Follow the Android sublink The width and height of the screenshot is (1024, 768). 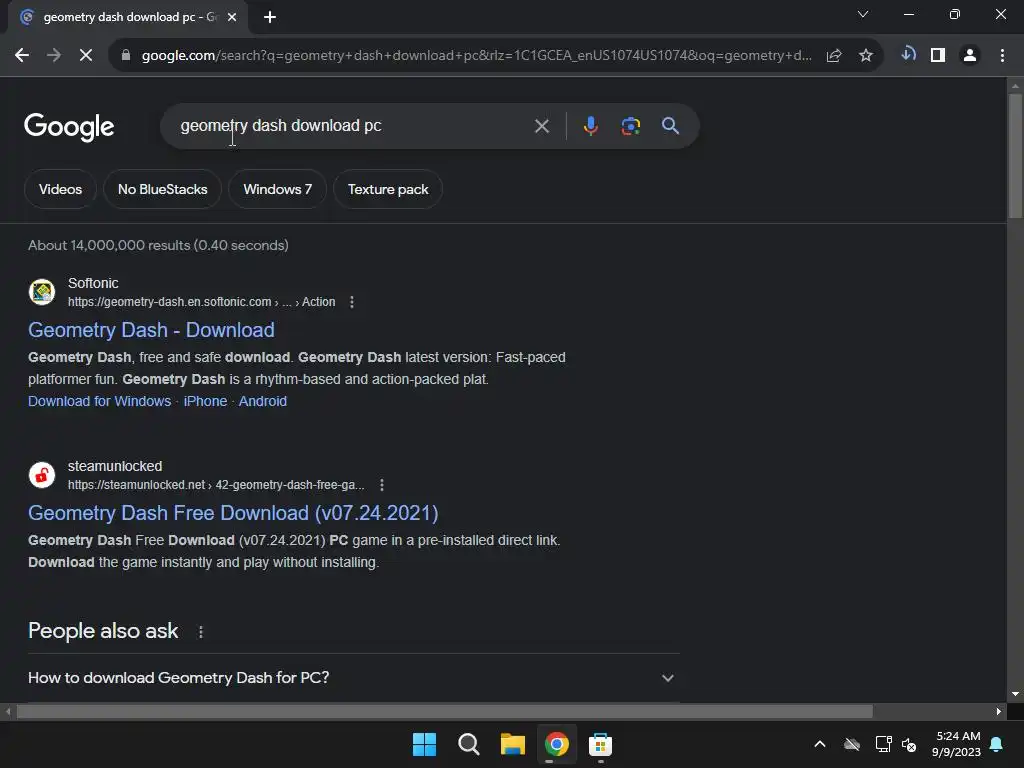pyautogui.click(x=263, y=402)
